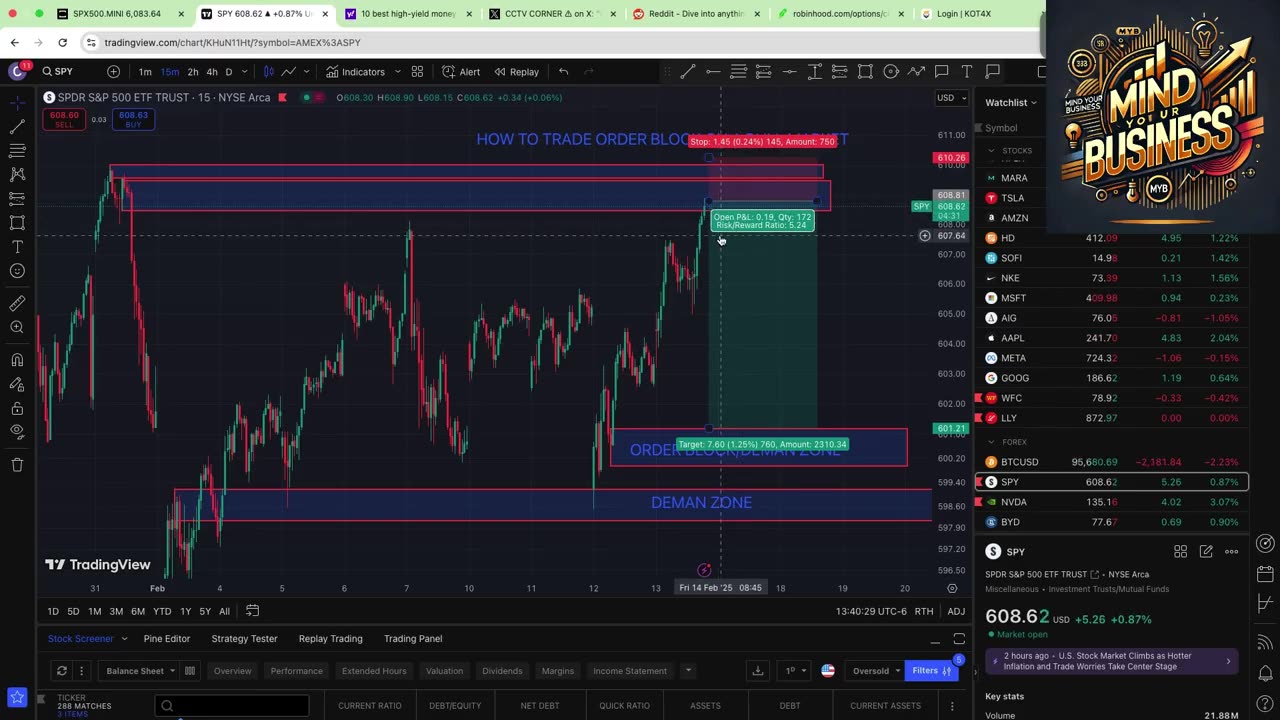Select NVDA in the watchlist
Viewport: 1280px width, 720px height.
pyautogui.click(x=1112, y=502)
